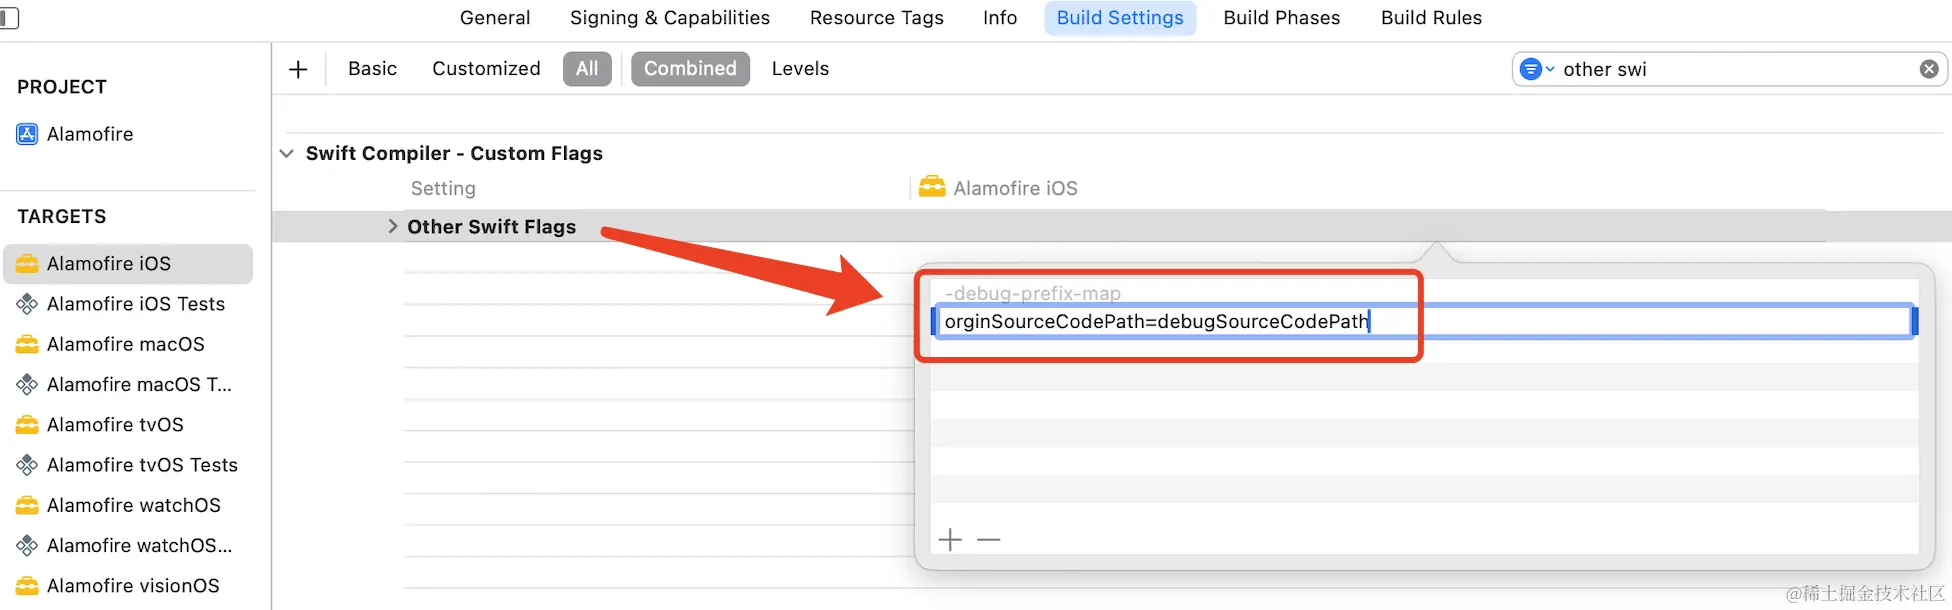Toggle the sidebar panel icon
Viewport: 1952px width, 610px height.
pyautogui.click(x=9, y=18)
